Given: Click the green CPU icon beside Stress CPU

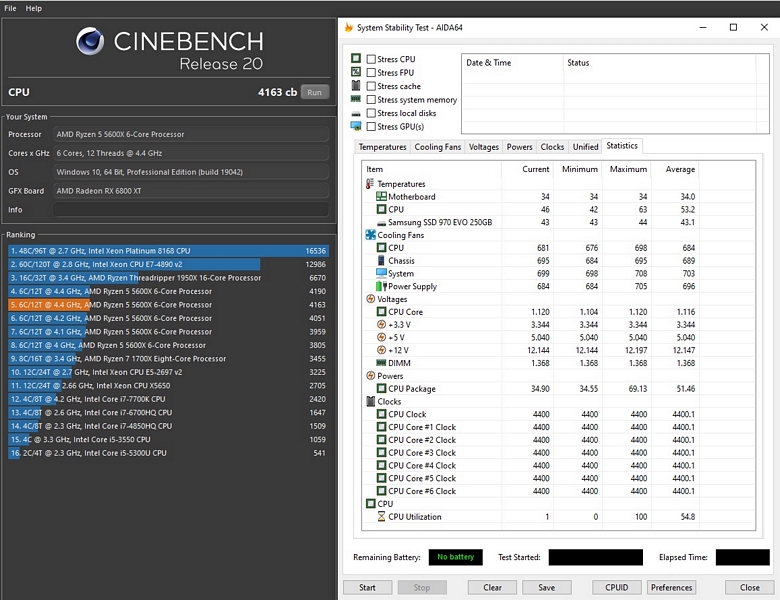Looking at the screenshot, I should coord(356,59).
